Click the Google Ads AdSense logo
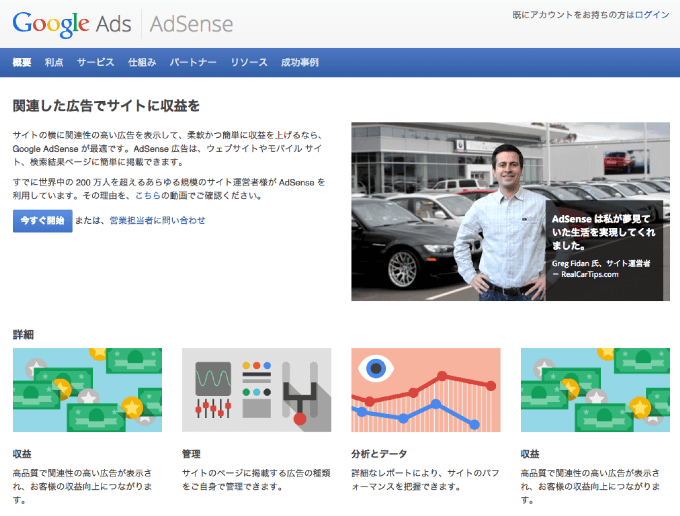This screenshot has height=516, width=680. 122,23
